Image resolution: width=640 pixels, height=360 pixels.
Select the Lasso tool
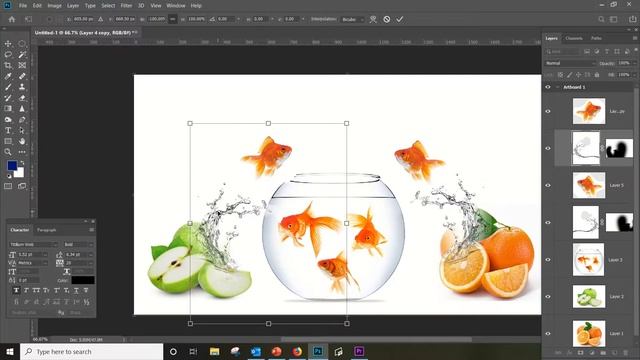pyautogui.click(x=8, y=54)
